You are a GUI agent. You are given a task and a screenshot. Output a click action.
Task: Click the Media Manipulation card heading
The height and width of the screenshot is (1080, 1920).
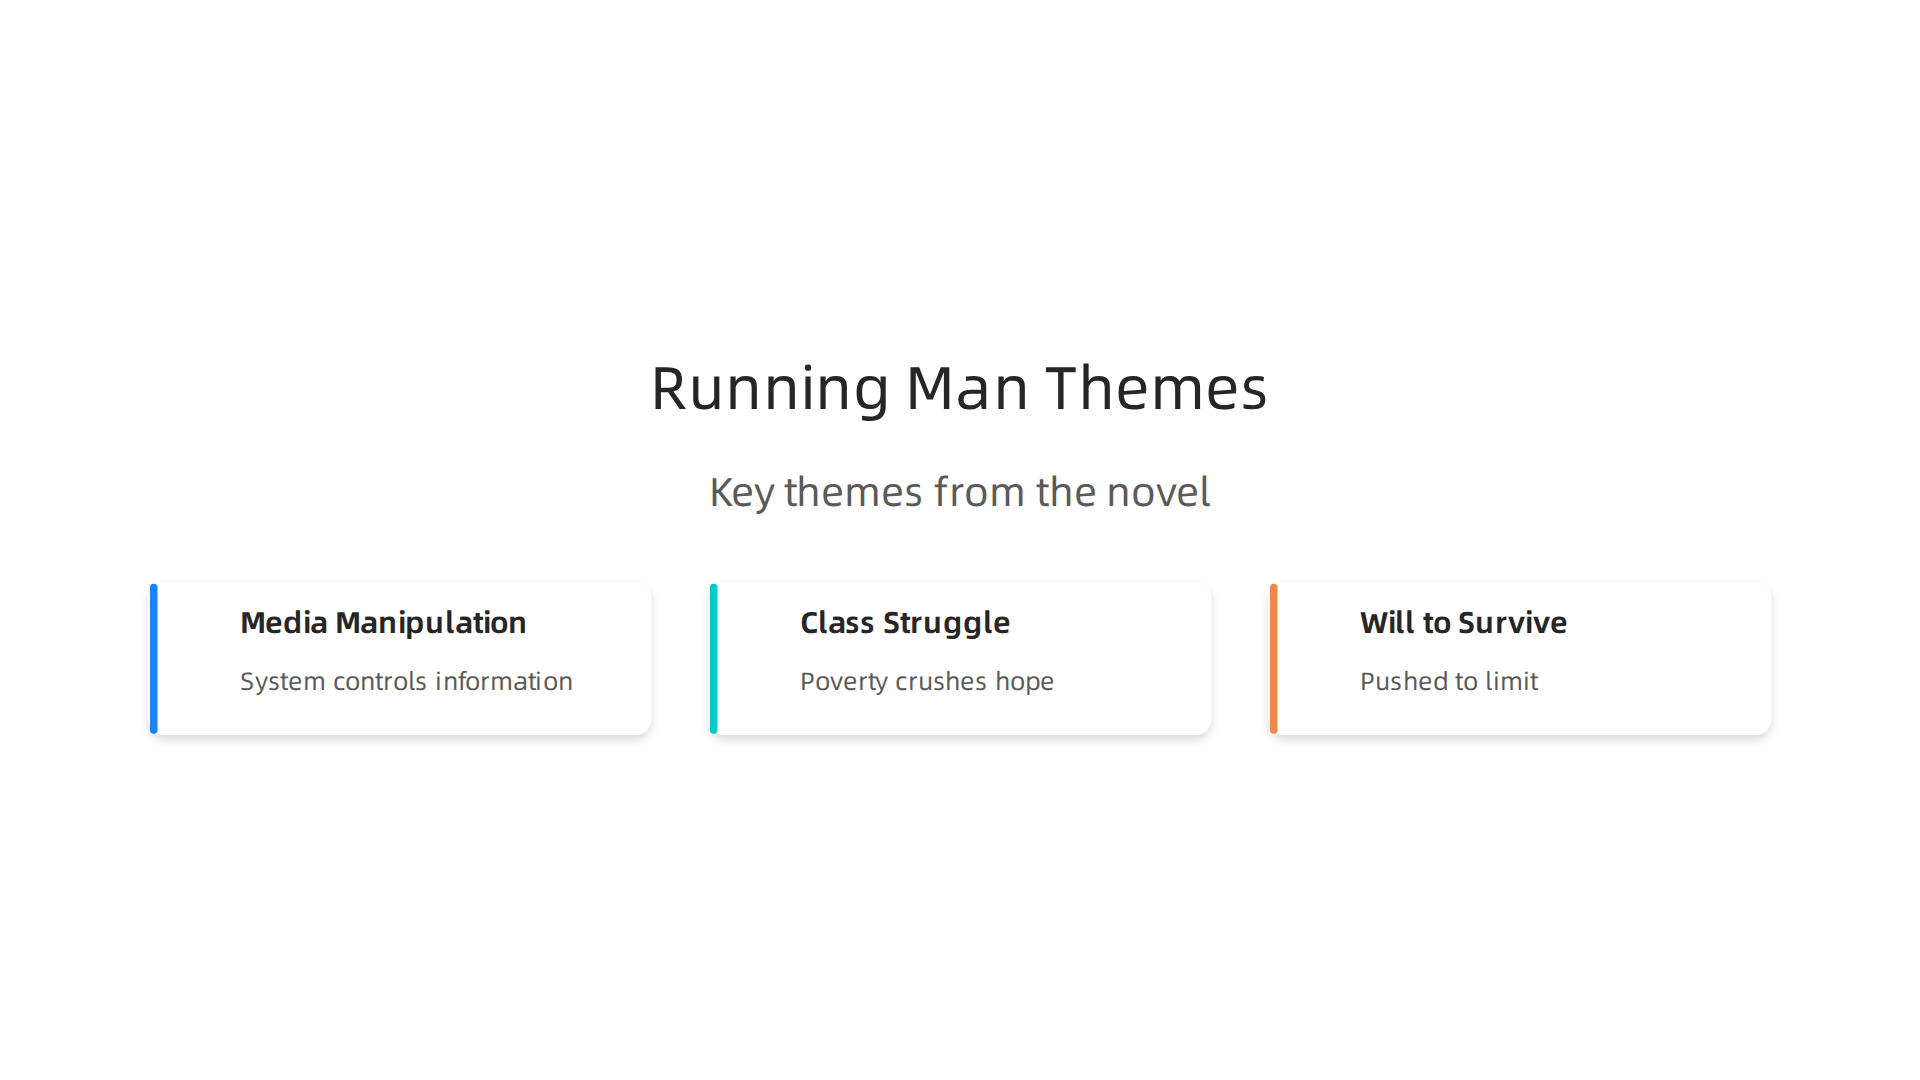(x=383, y=623)
